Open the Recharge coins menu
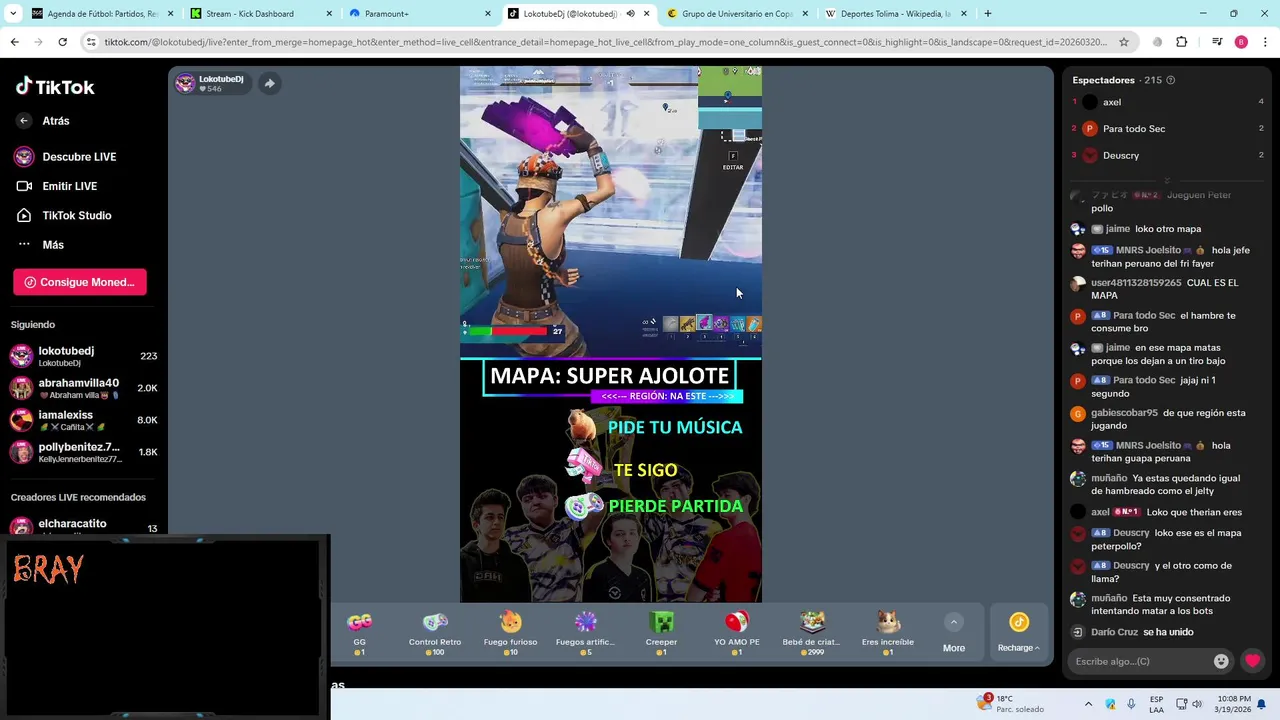Image resolution: width=1280 pixels, height=720 pixels. coord(1019,634)
